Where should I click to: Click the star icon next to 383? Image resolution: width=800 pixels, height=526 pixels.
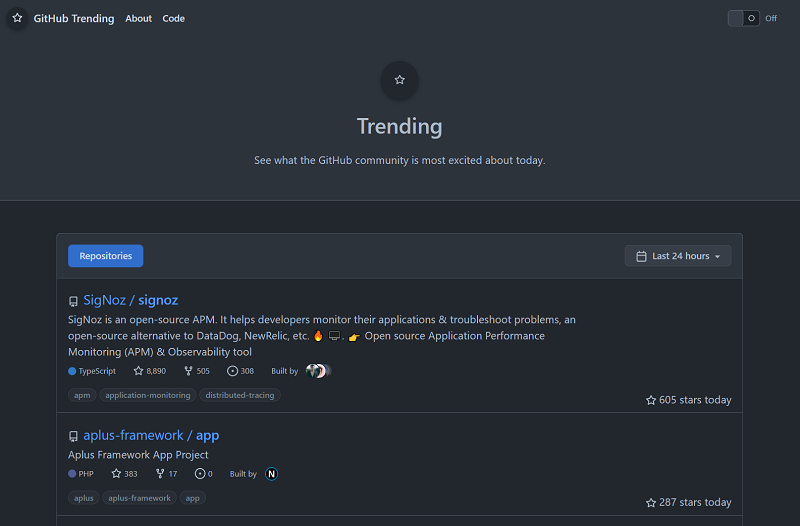point(116,473)
